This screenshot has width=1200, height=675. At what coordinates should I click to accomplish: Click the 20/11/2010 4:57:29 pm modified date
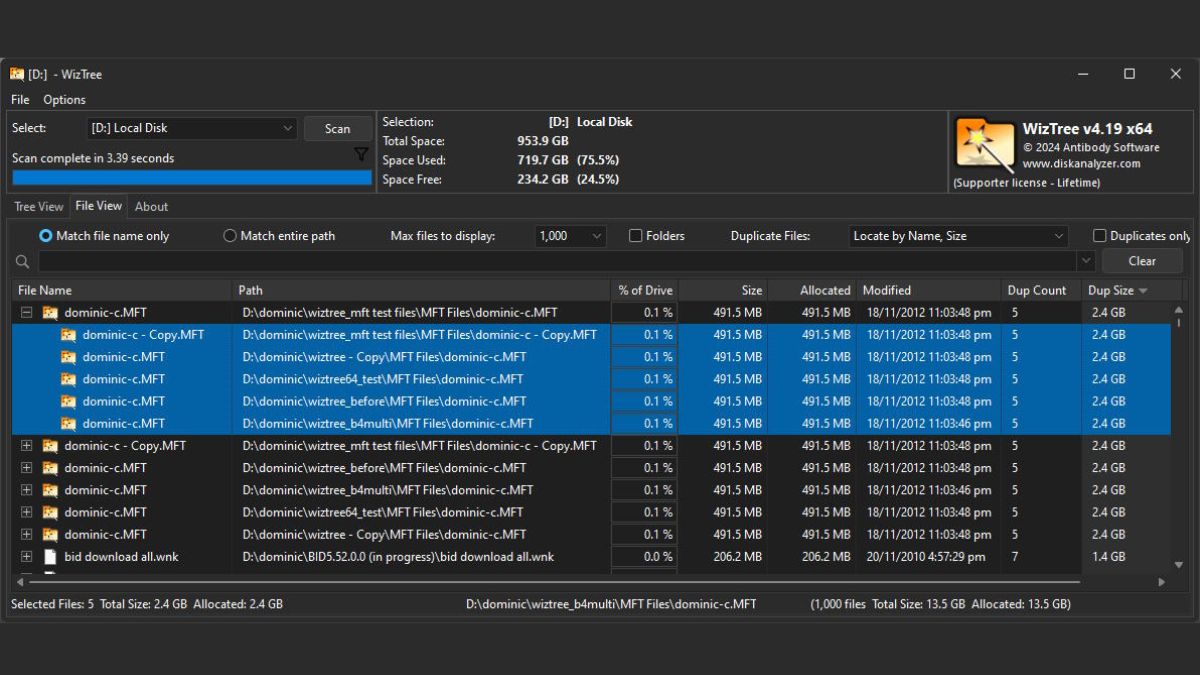[x=926, y=557]
